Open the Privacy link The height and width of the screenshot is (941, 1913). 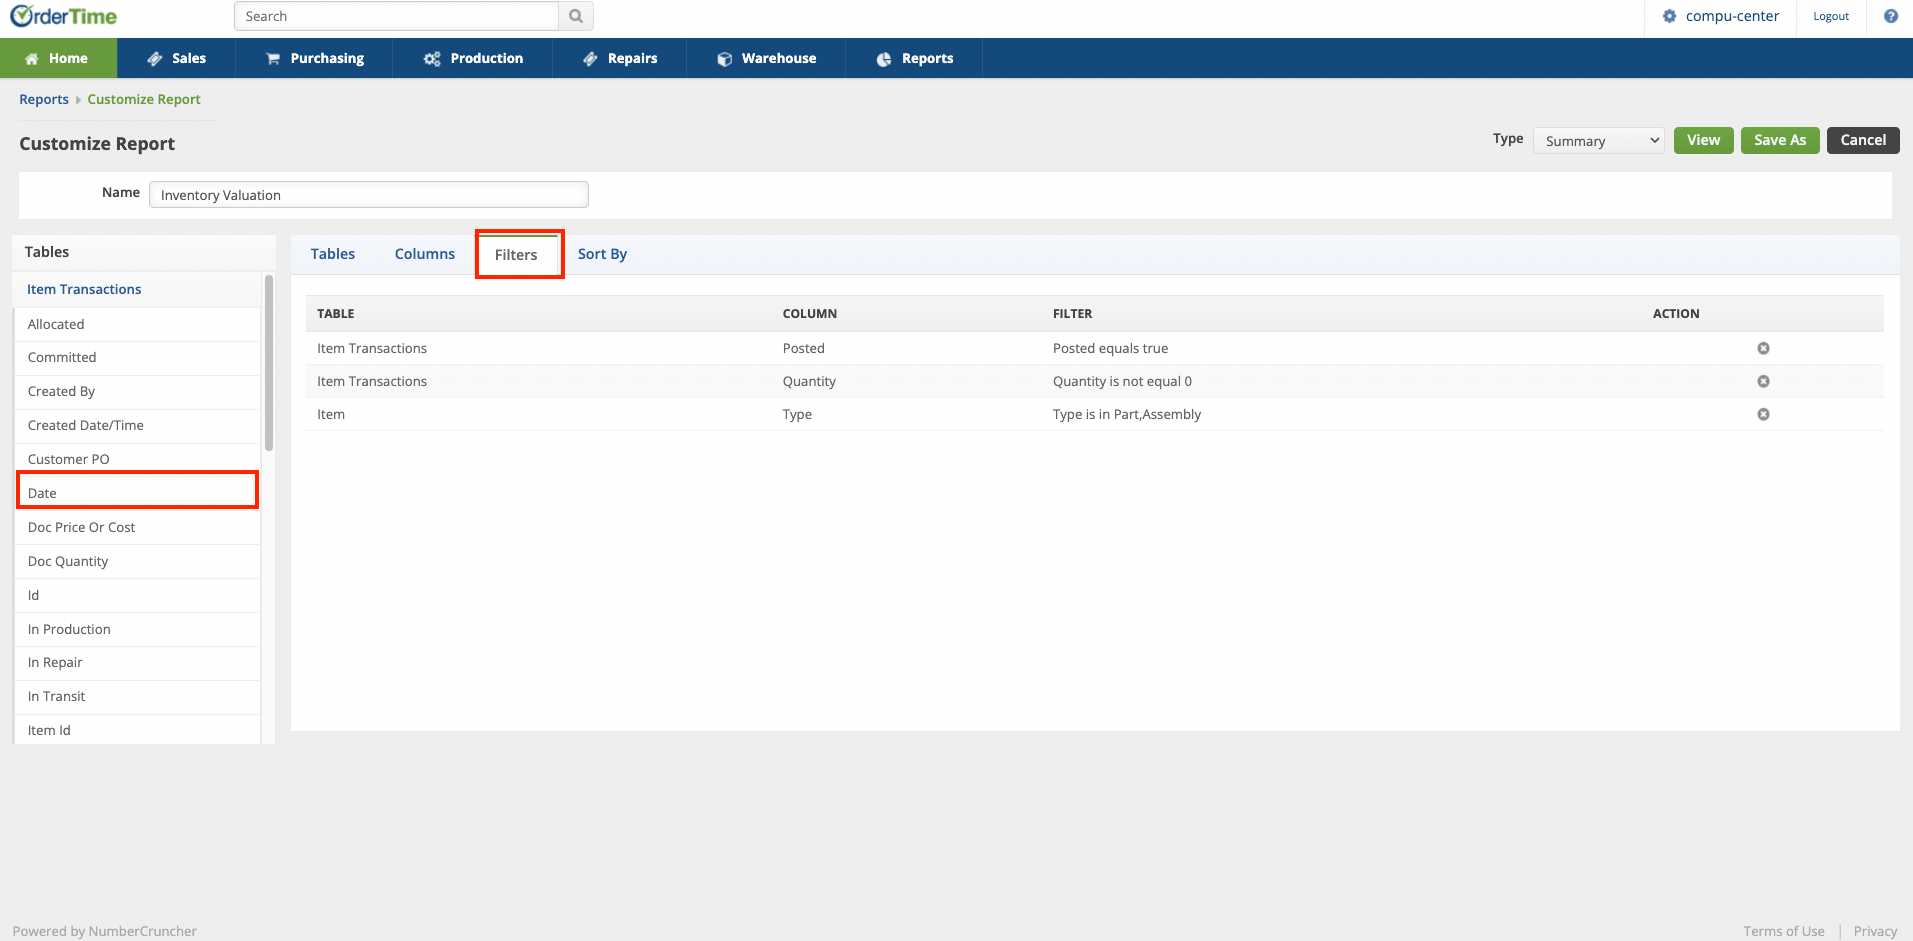pos(1875,931)
